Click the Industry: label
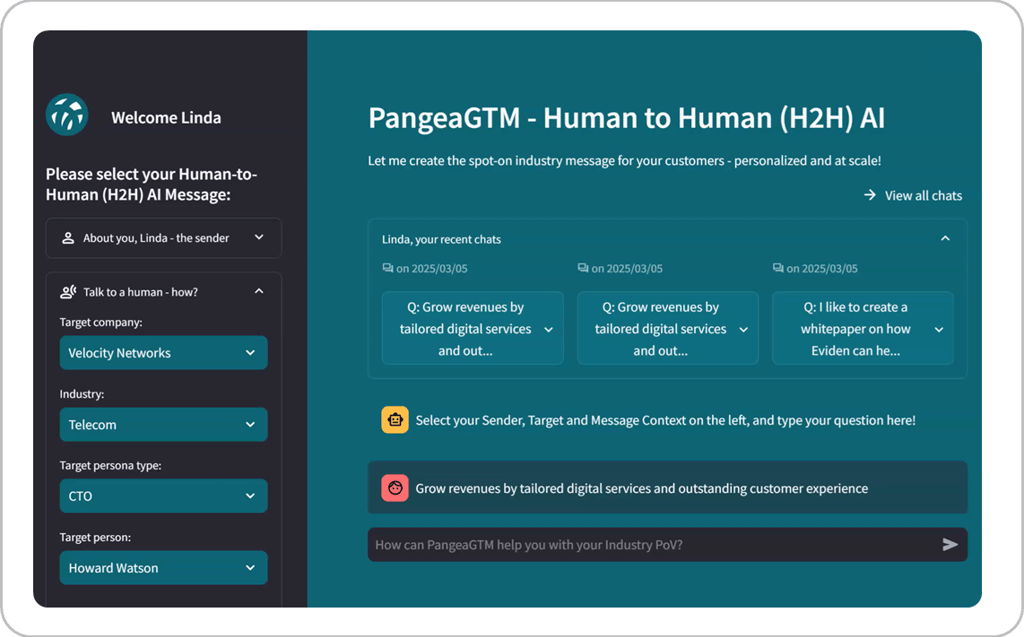1024x637 pixels. coord(82,394)
